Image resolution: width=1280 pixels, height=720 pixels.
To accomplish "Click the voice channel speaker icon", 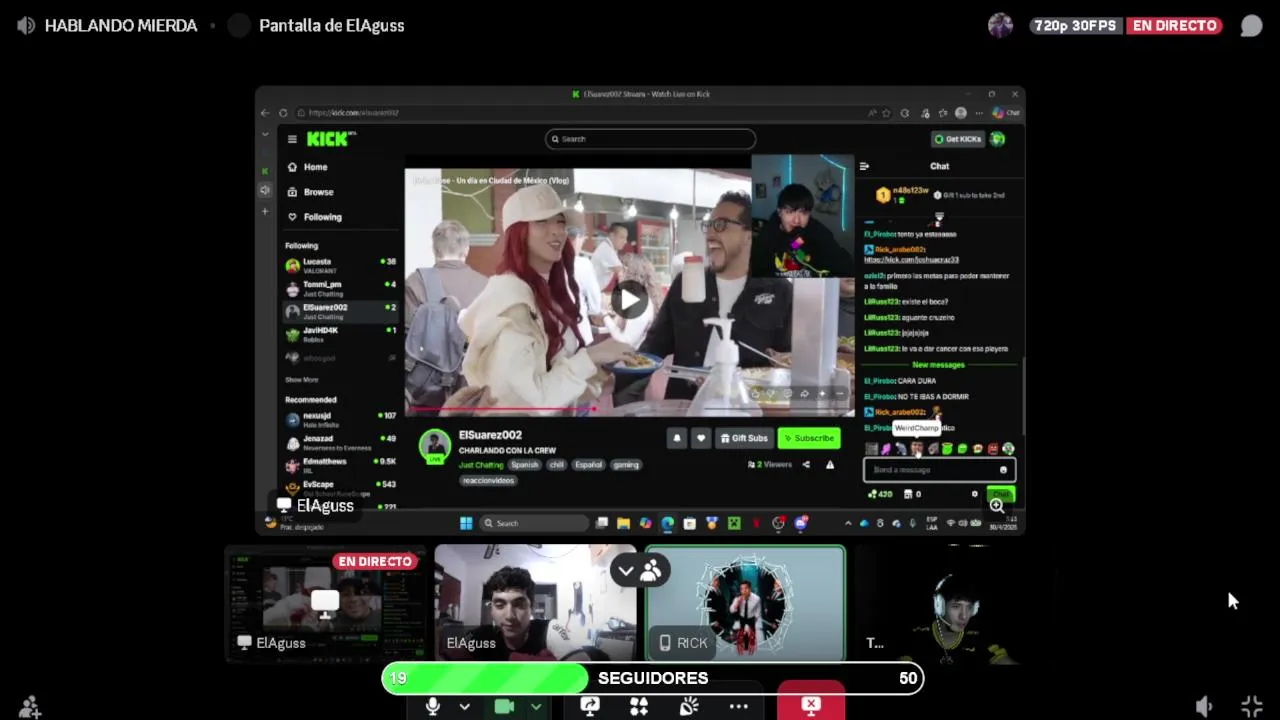I will [x=26, y=26].
